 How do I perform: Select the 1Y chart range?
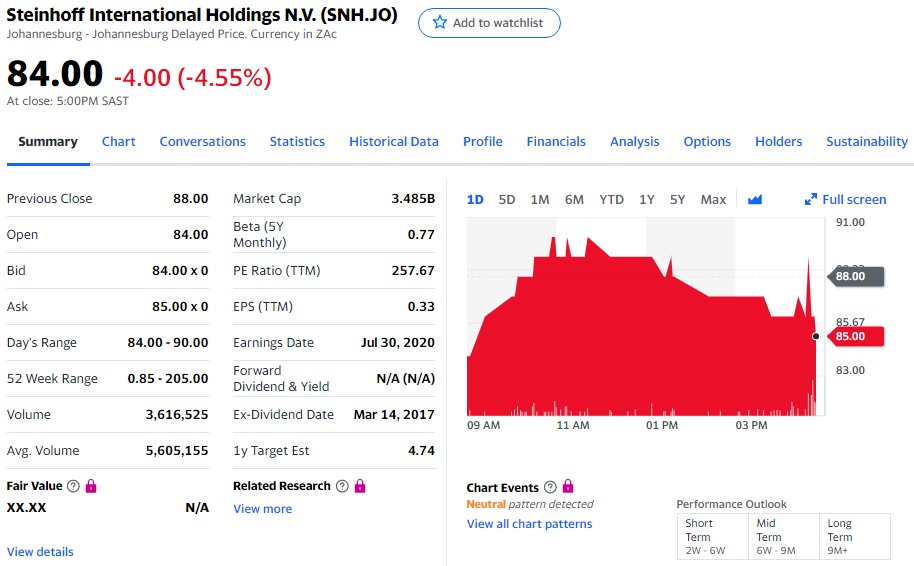646,200
